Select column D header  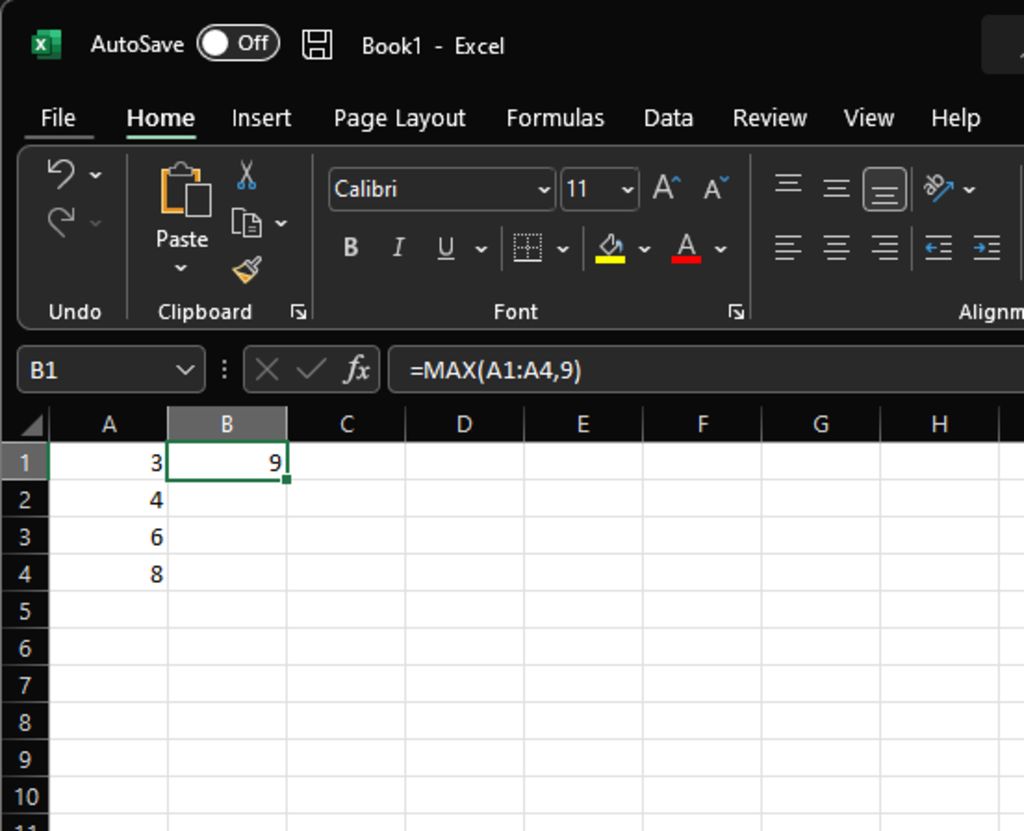464,425
